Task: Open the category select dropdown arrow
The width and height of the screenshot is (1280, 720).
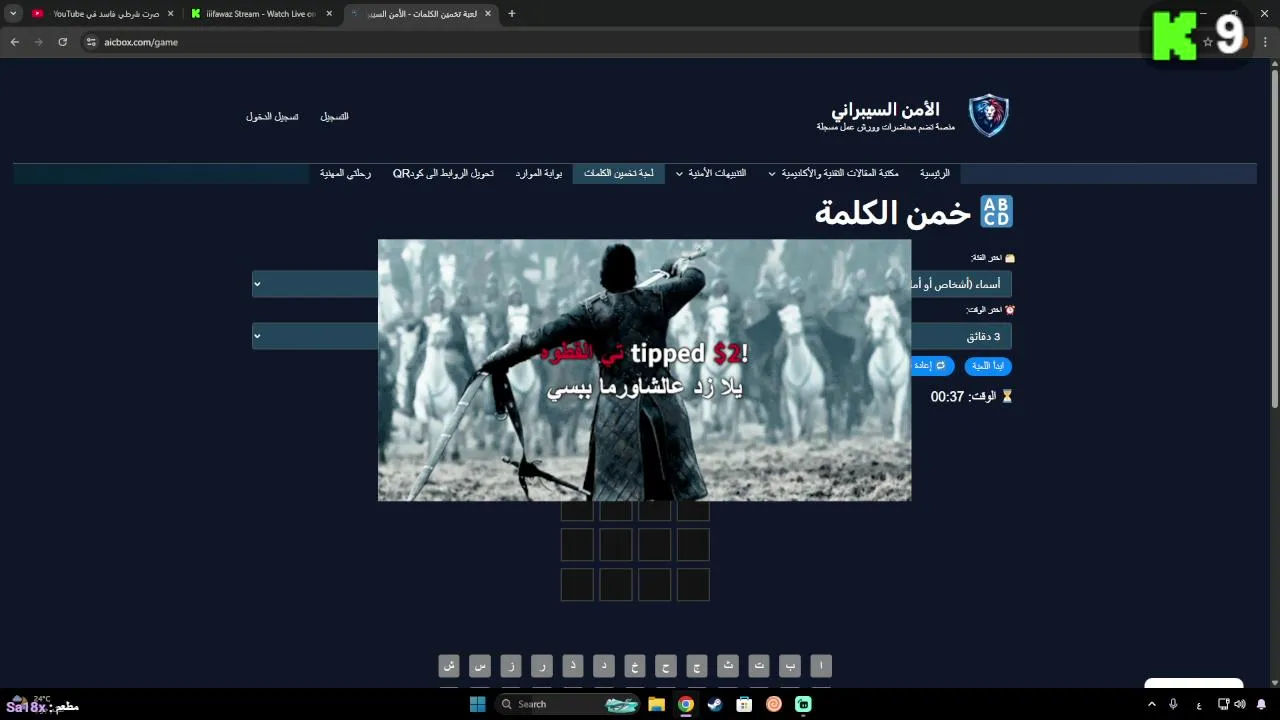Action: pyautogui.click(x=257, y=284)
